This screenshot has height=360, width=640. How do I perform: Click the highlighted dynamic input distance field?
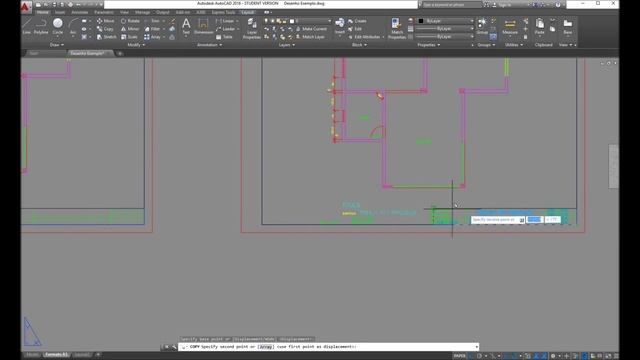[x=534, y=220]
